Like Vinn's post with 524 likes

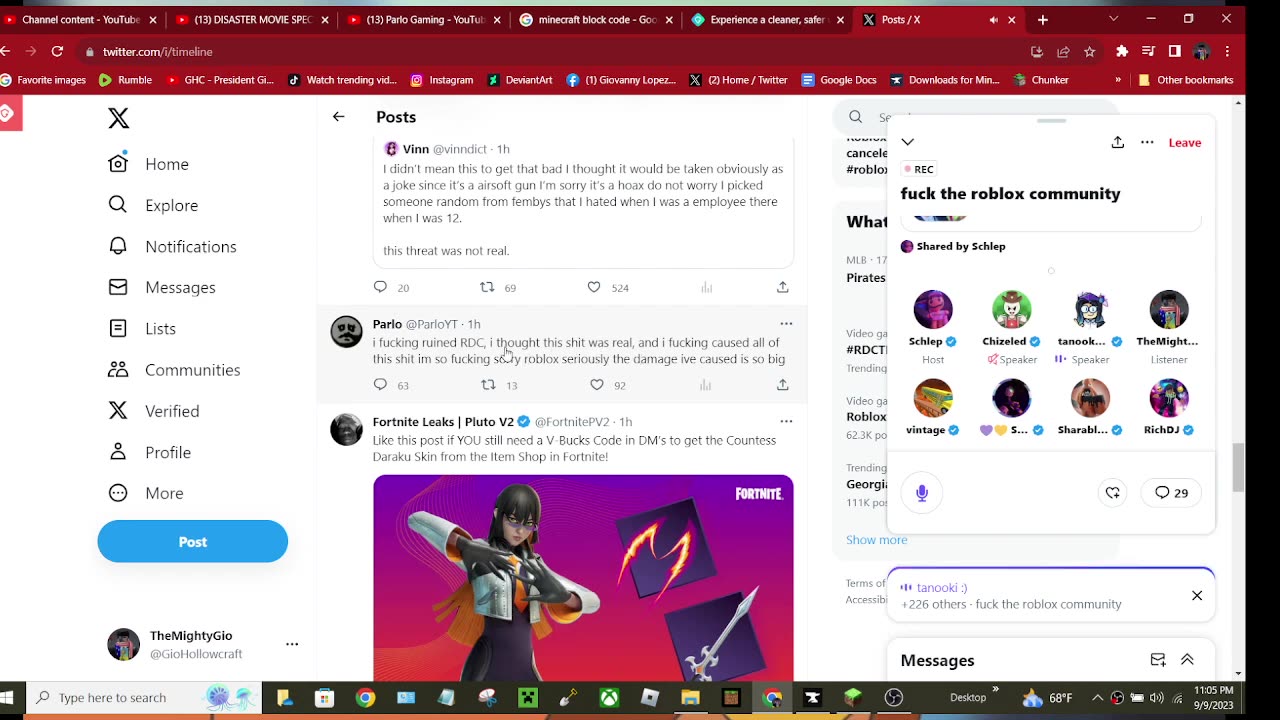click(x=594, y=287)
